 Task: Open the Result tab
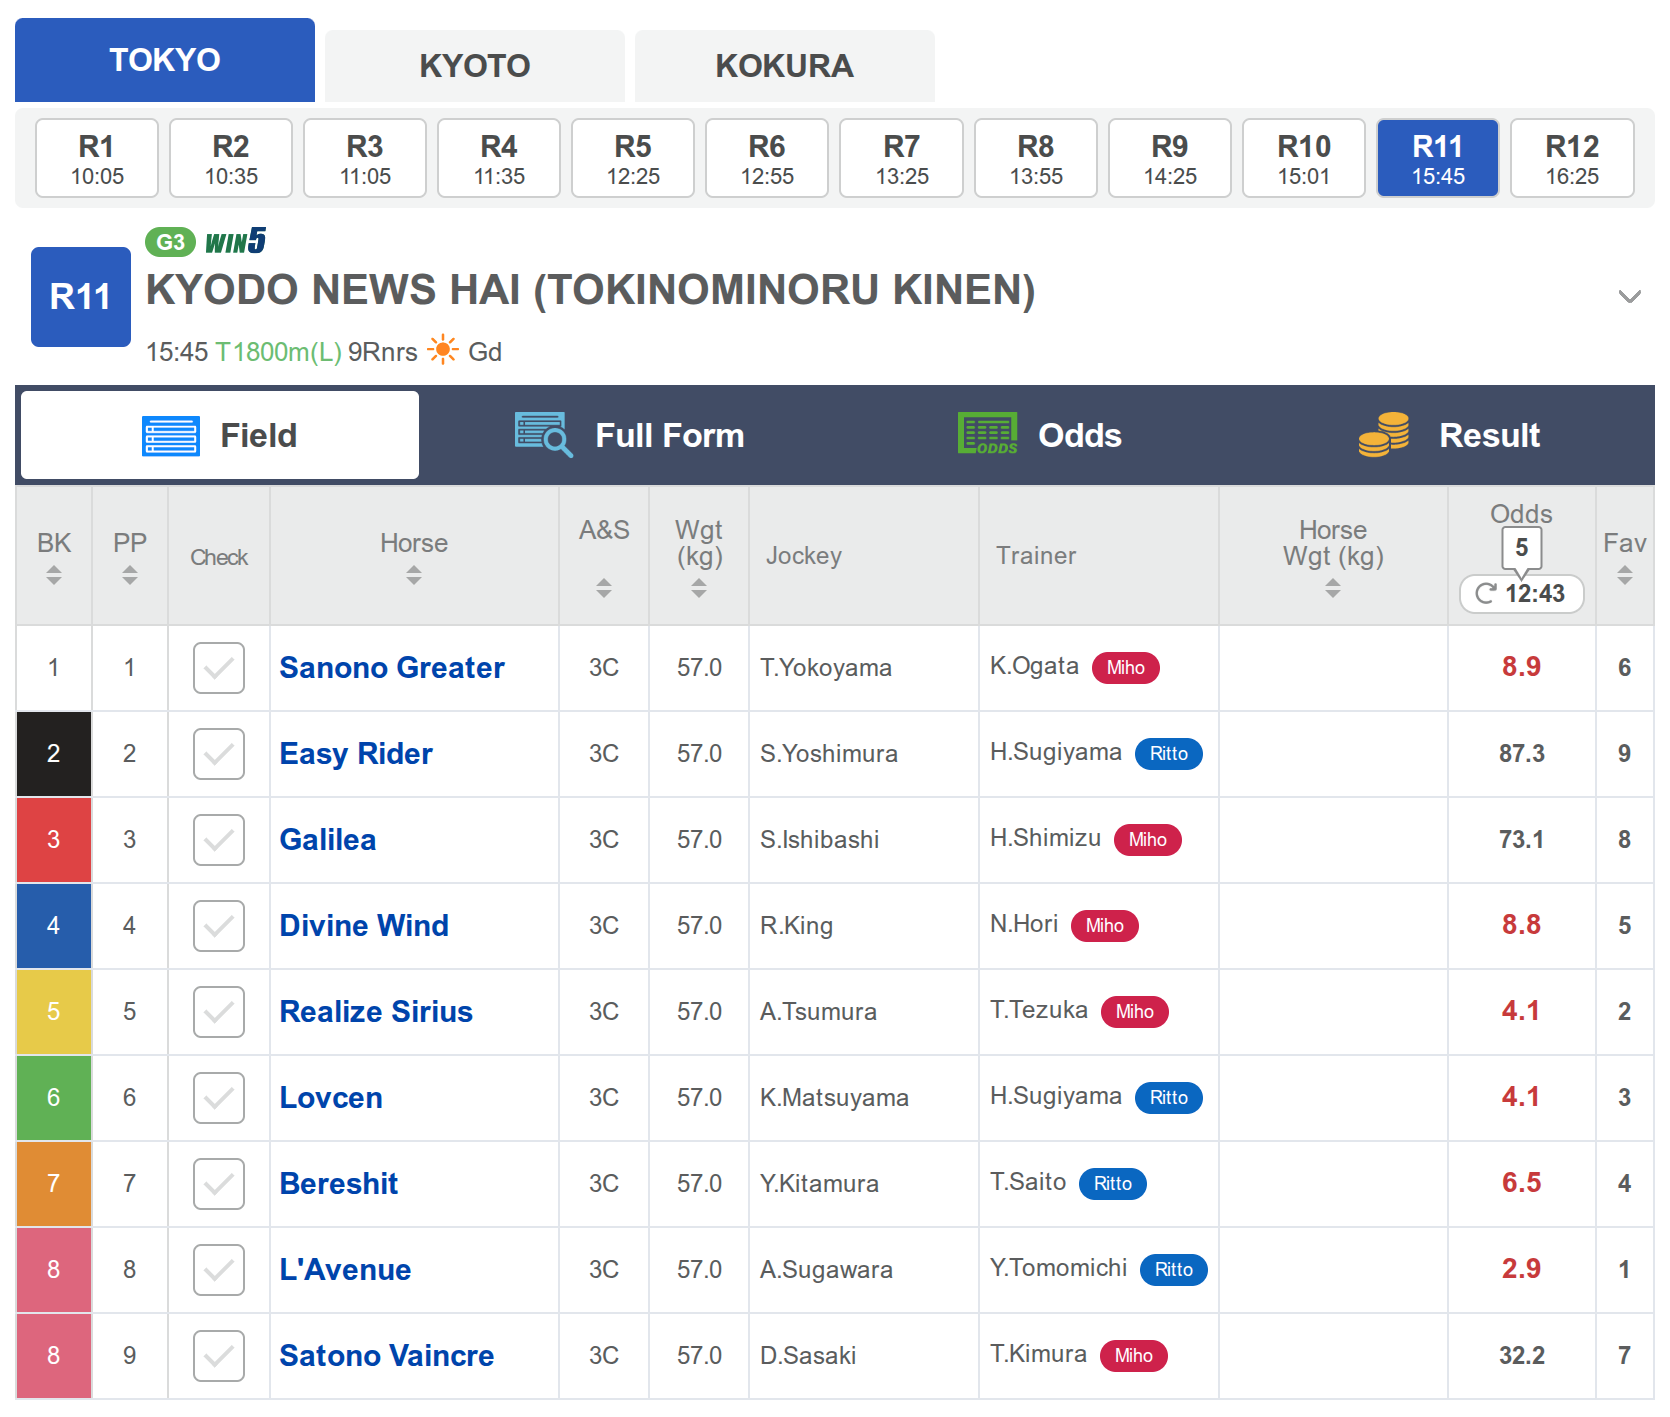[1450, 435]
